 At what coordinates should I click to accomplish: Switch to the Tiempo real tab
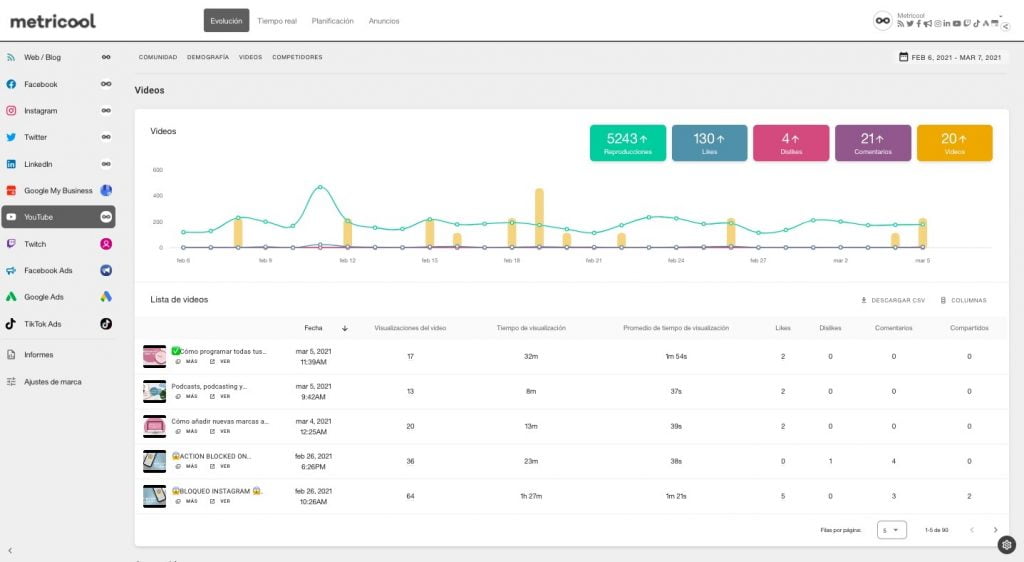point(277,21)
